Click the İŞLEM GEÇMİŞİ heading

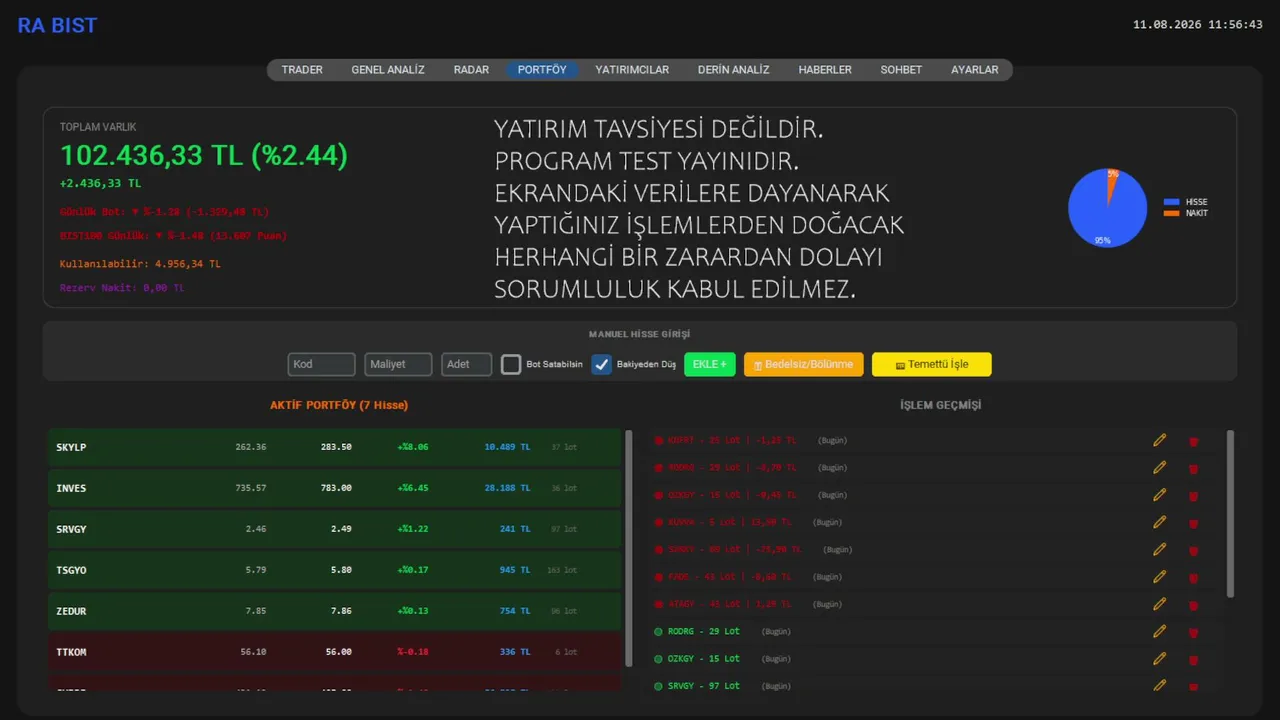(941, 405)
